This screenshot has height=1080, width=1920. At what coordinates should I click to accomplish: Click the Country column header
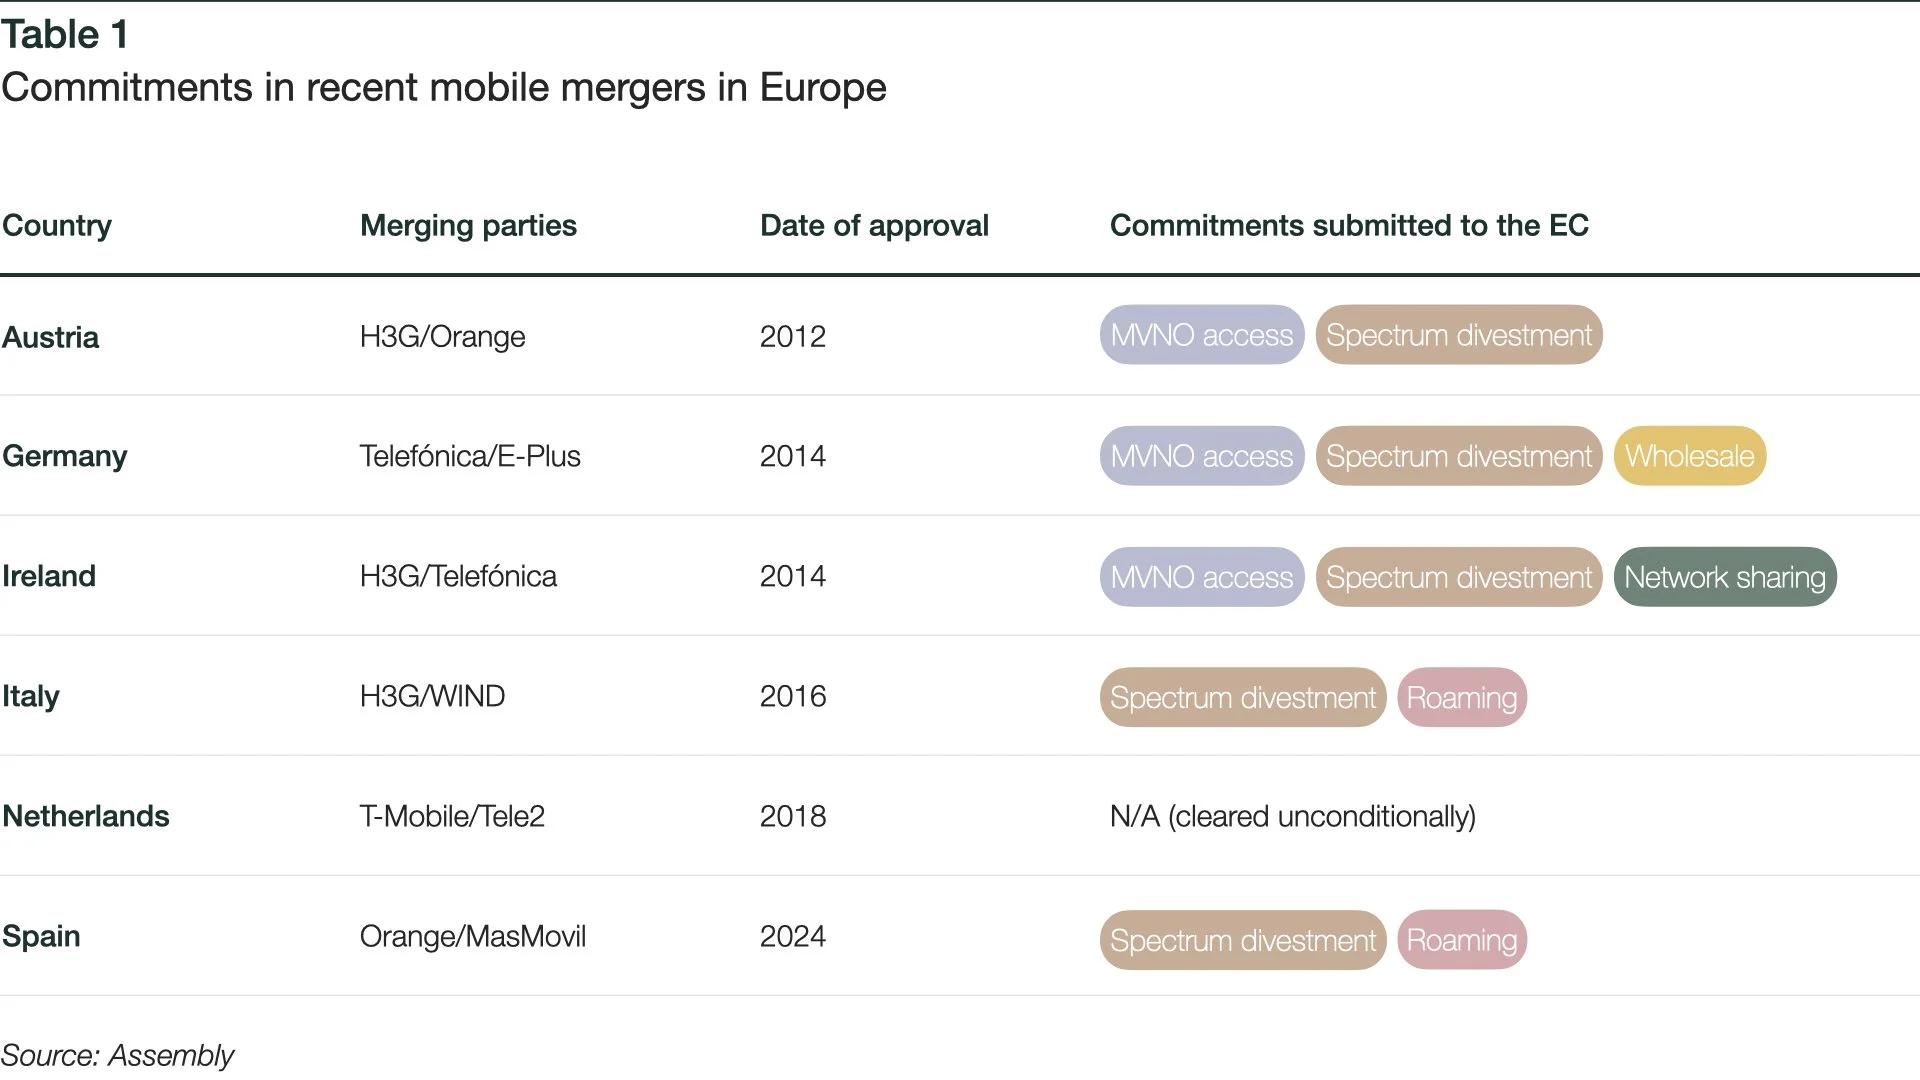[57, 226]
